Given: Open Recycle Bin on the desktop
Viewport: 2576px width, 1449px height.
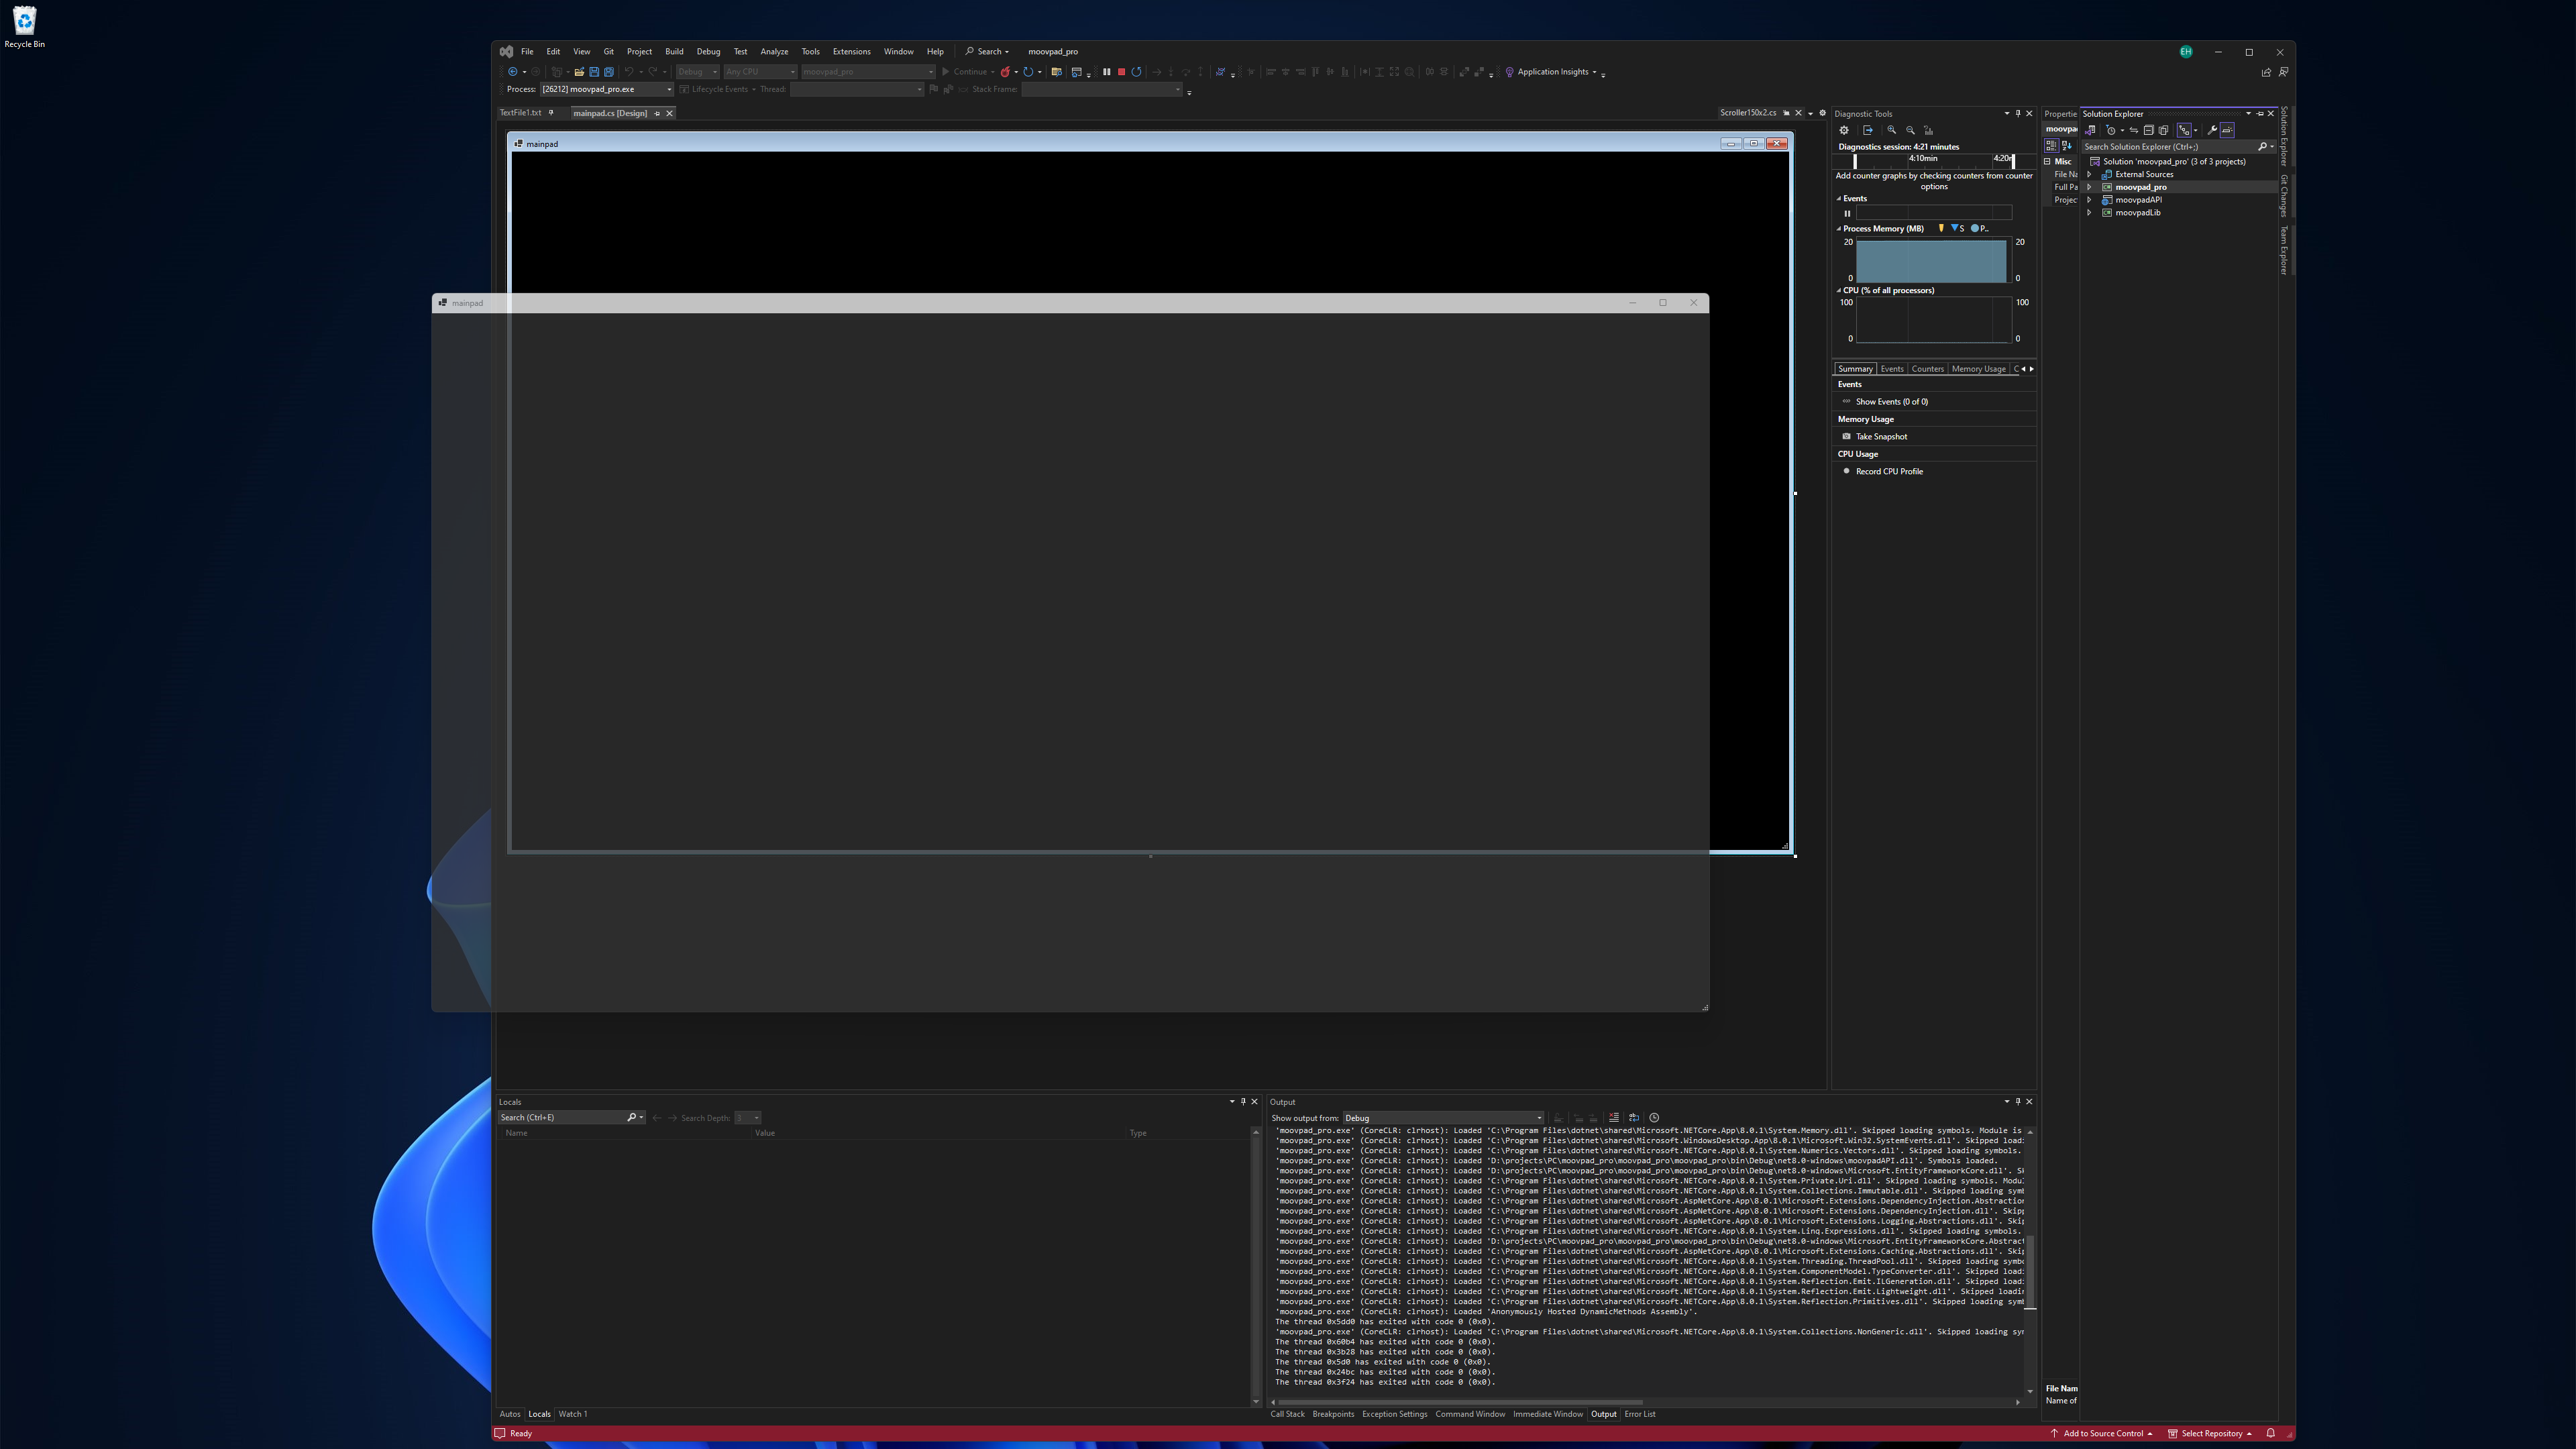Looking at the screenshot, I should pyautogui.click(x=24, y=26).
